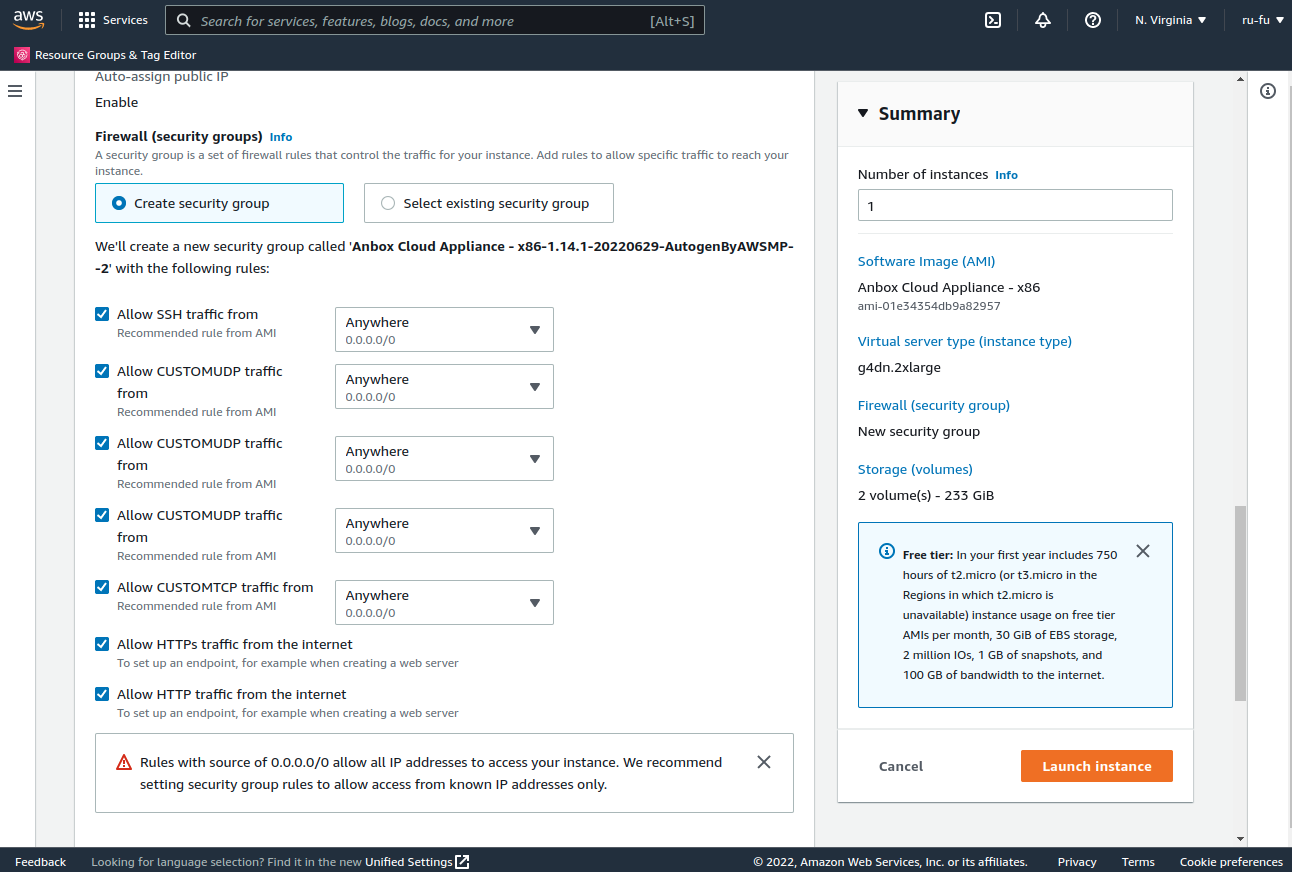Open the Privacy footer link
The image size is (1292, 872).
click(x=1077, y=862)
